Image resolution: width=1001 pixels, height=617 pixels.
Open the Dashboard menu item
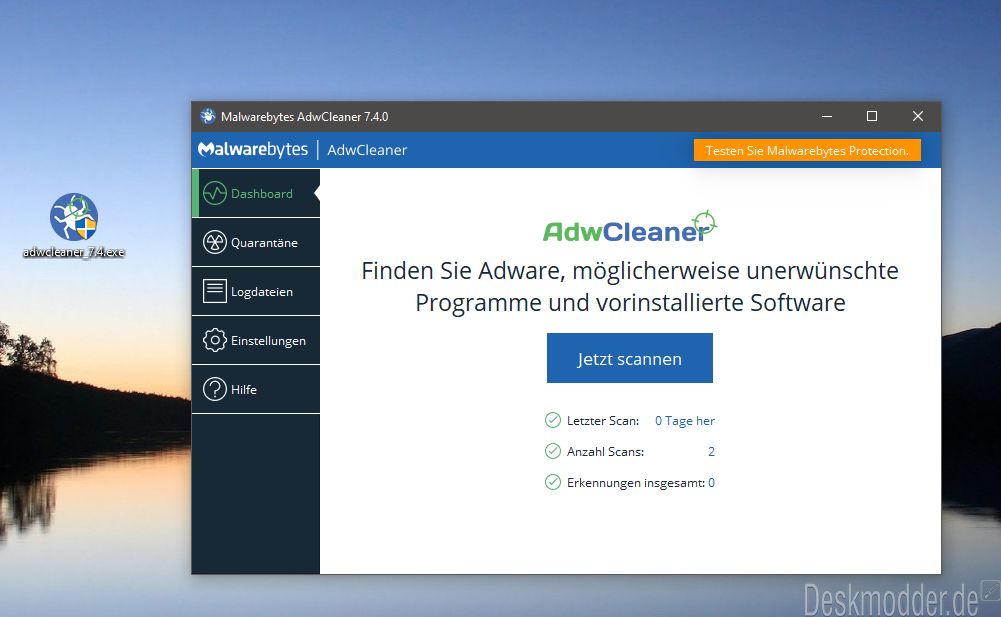[256, 193]
